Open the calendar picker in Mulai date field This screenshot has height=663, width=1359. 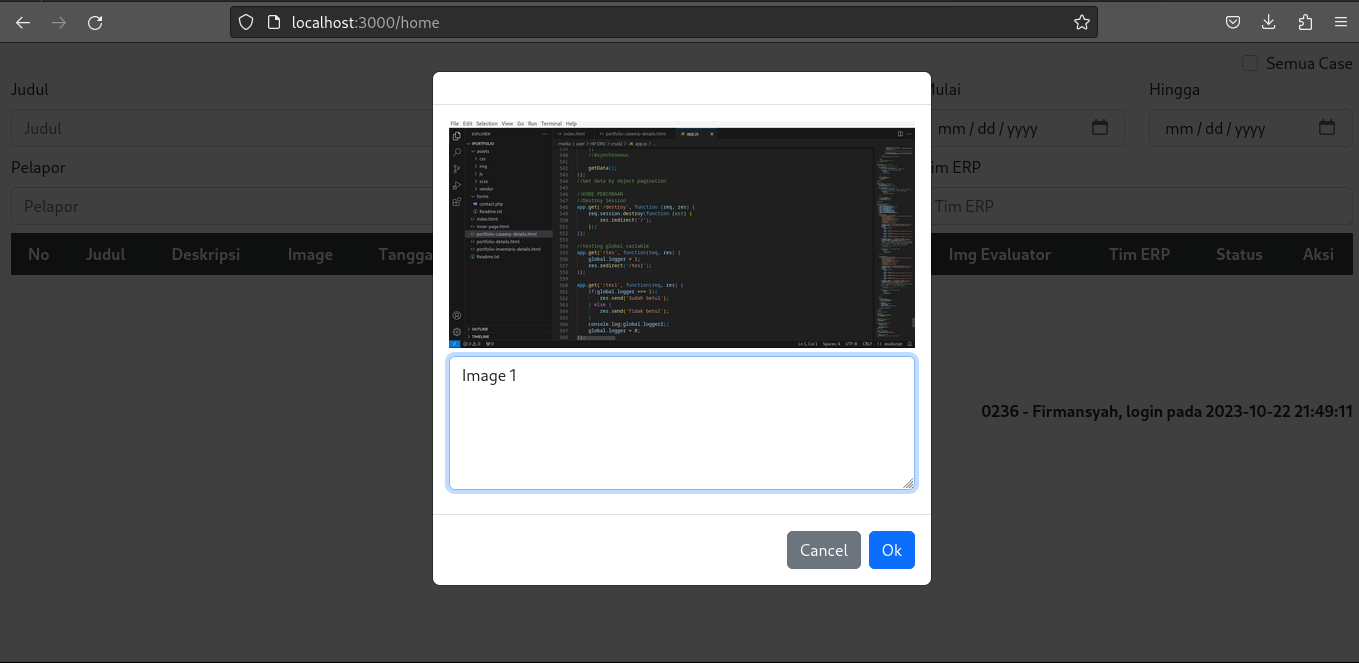coord(1100,128)
